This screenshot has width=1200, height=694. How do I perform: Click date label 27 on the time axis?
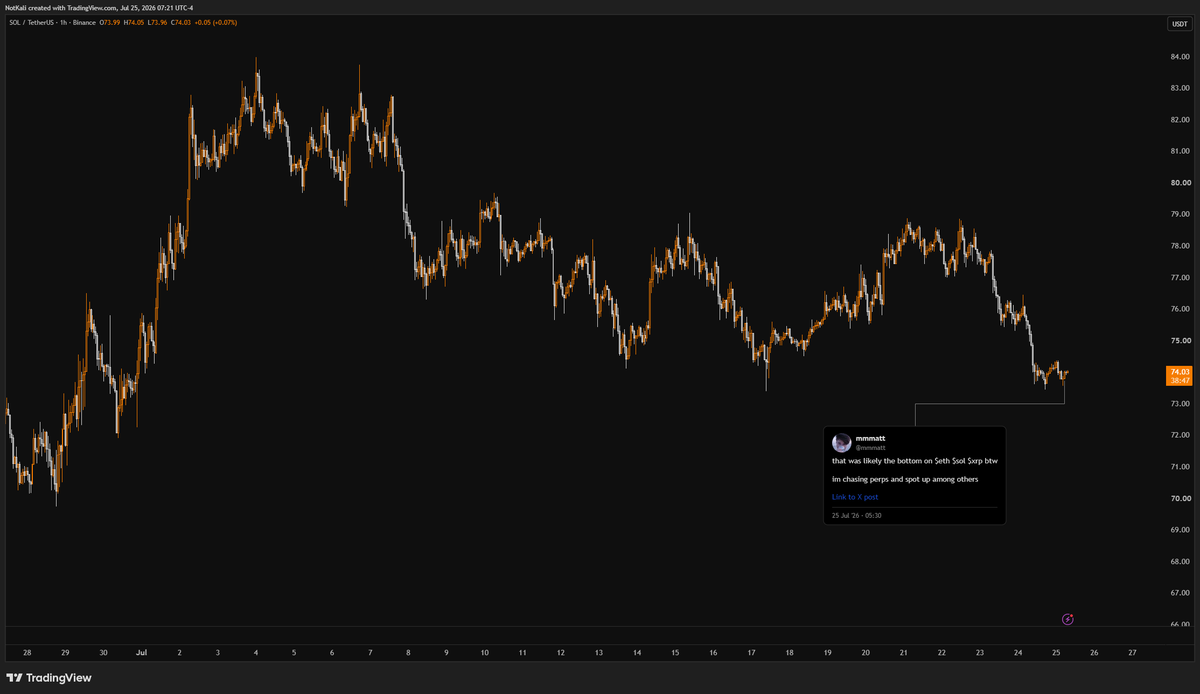[1132, 652]
